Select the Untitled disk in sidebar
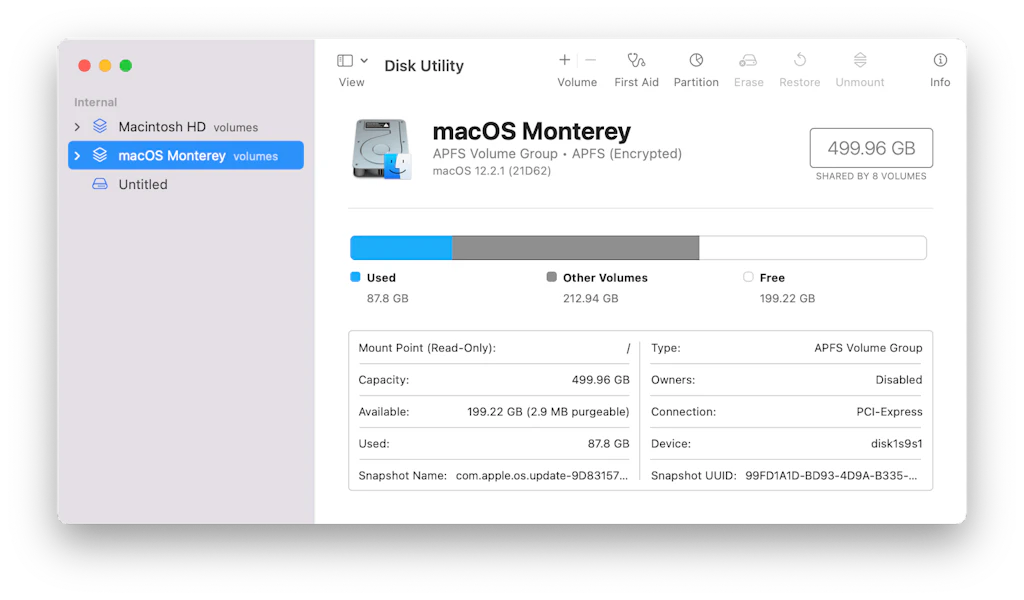Image resolution: width=1024 pixels, height=600 pixels. pyautogui.click(x=143, y=184)
